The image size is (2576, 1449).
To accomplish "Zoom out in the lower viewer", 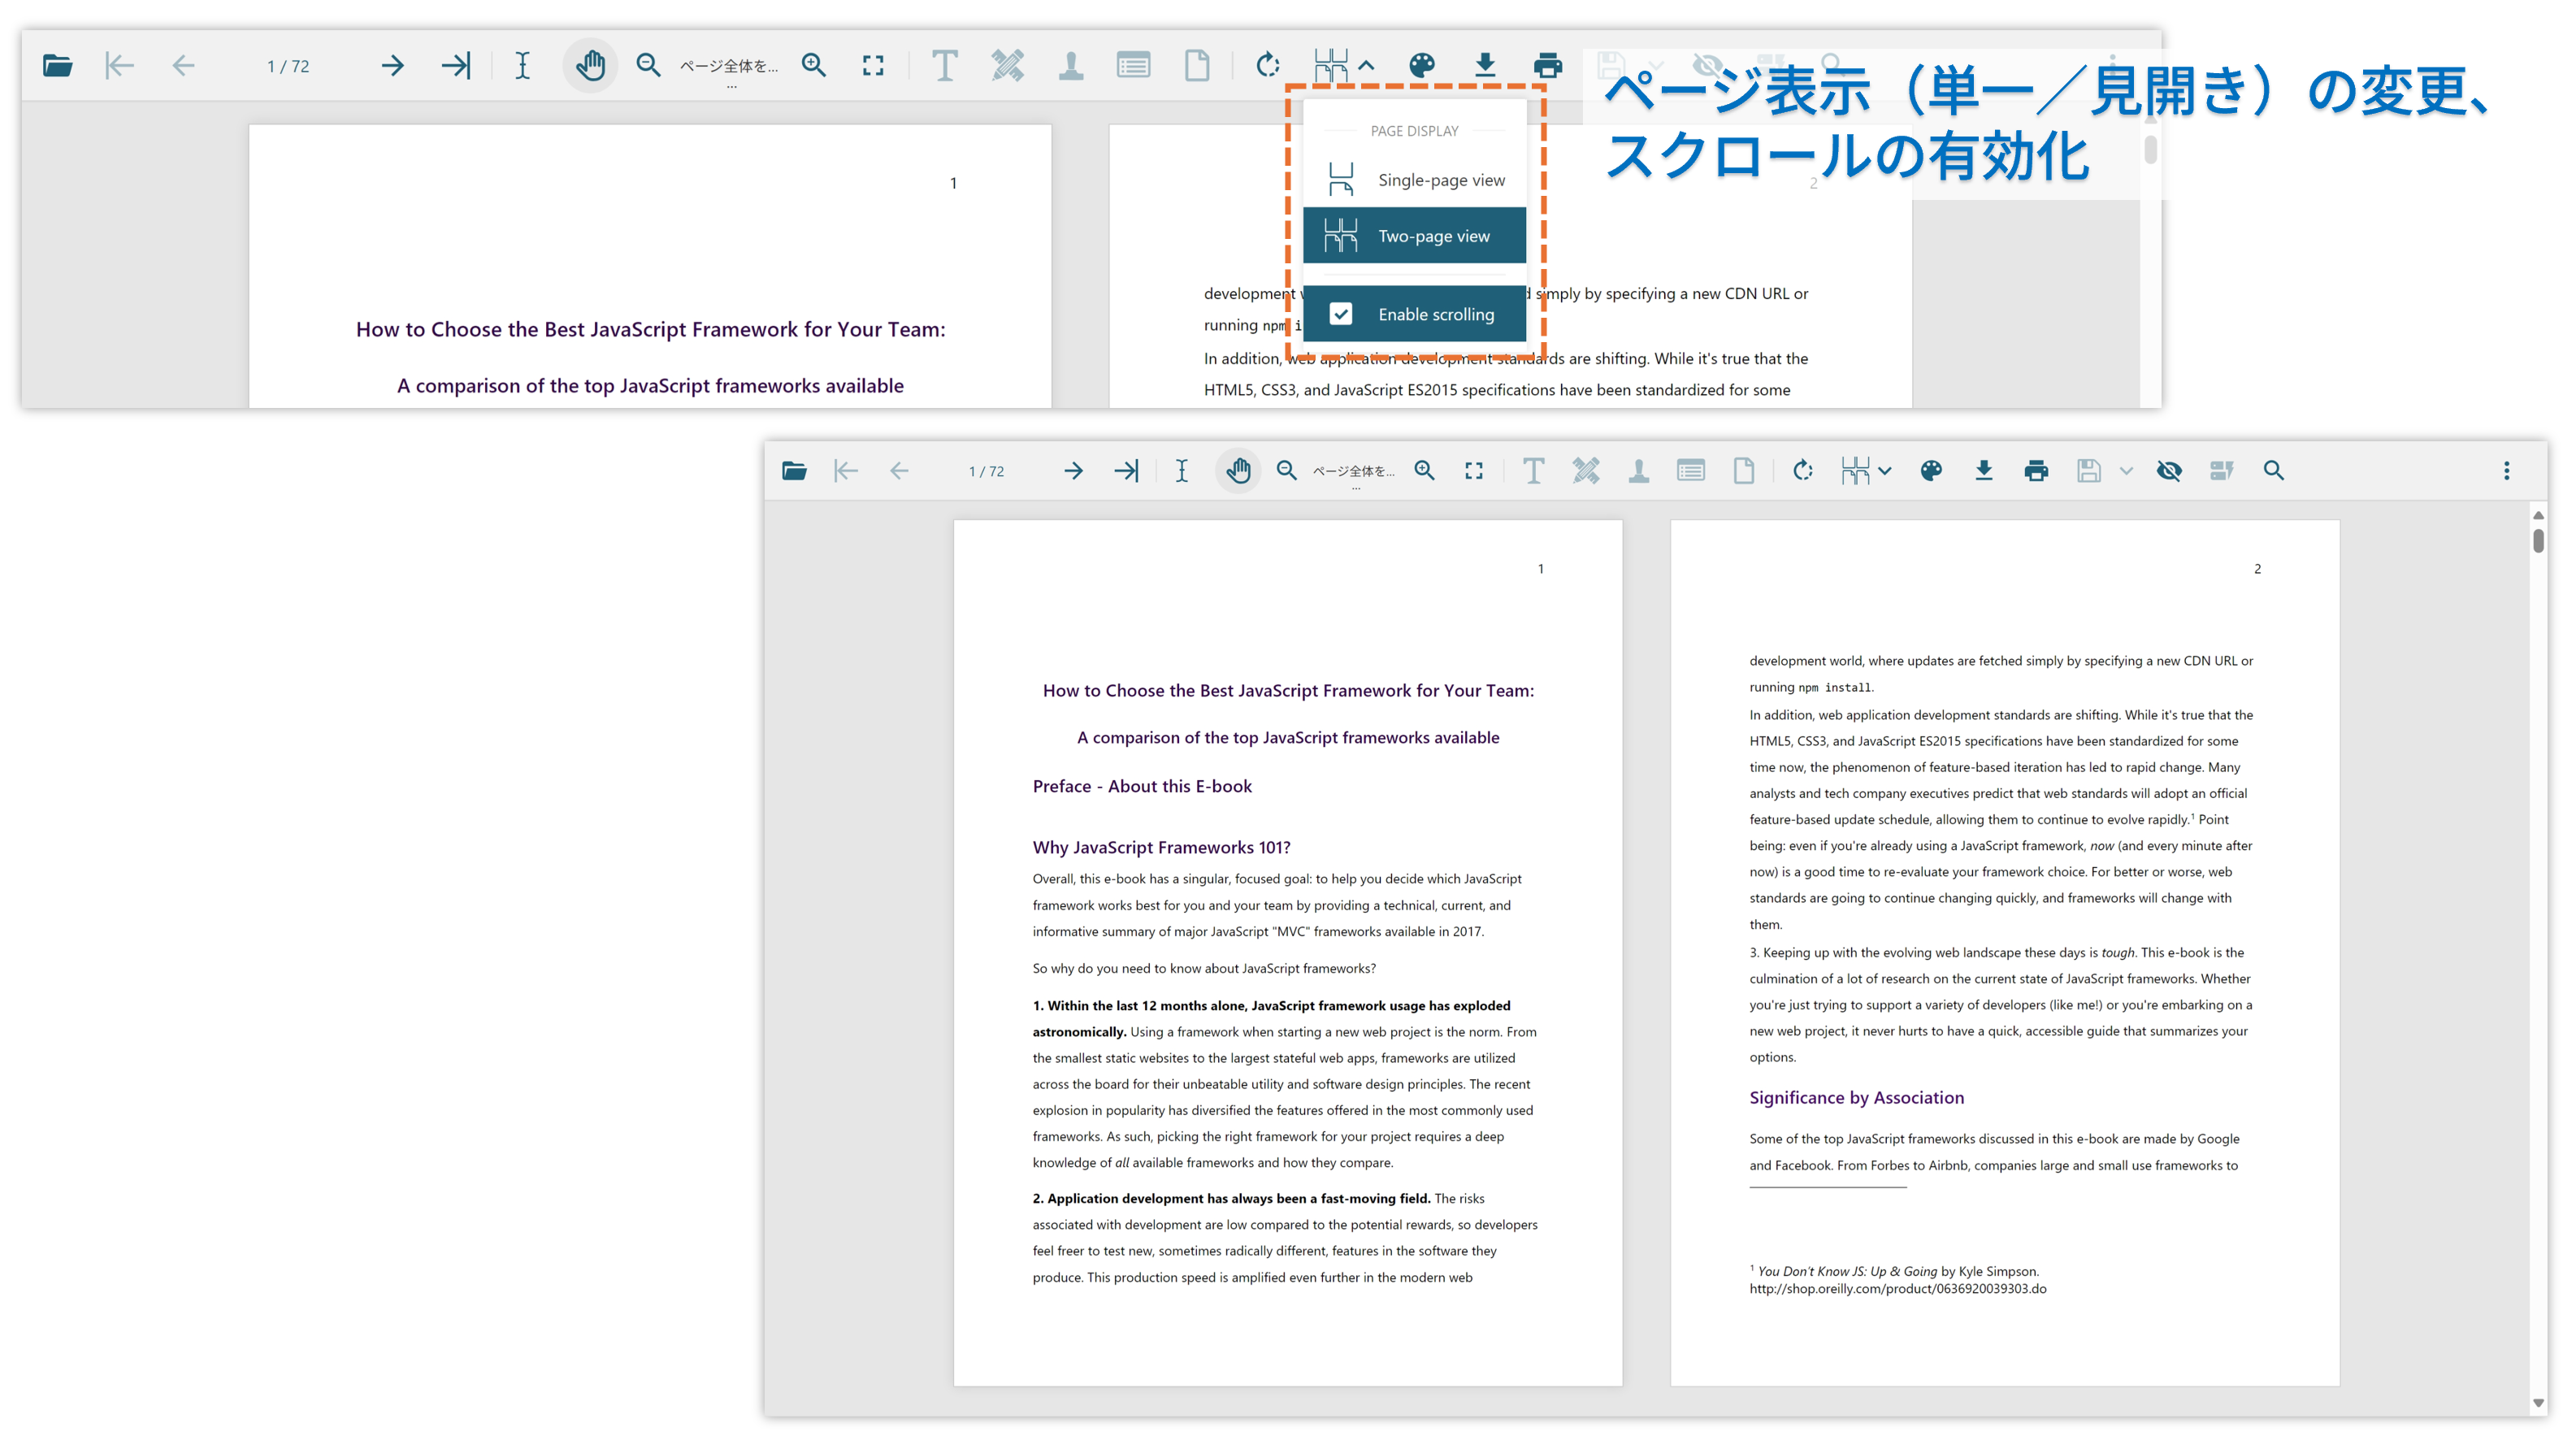I will [x=1287, y=471].
